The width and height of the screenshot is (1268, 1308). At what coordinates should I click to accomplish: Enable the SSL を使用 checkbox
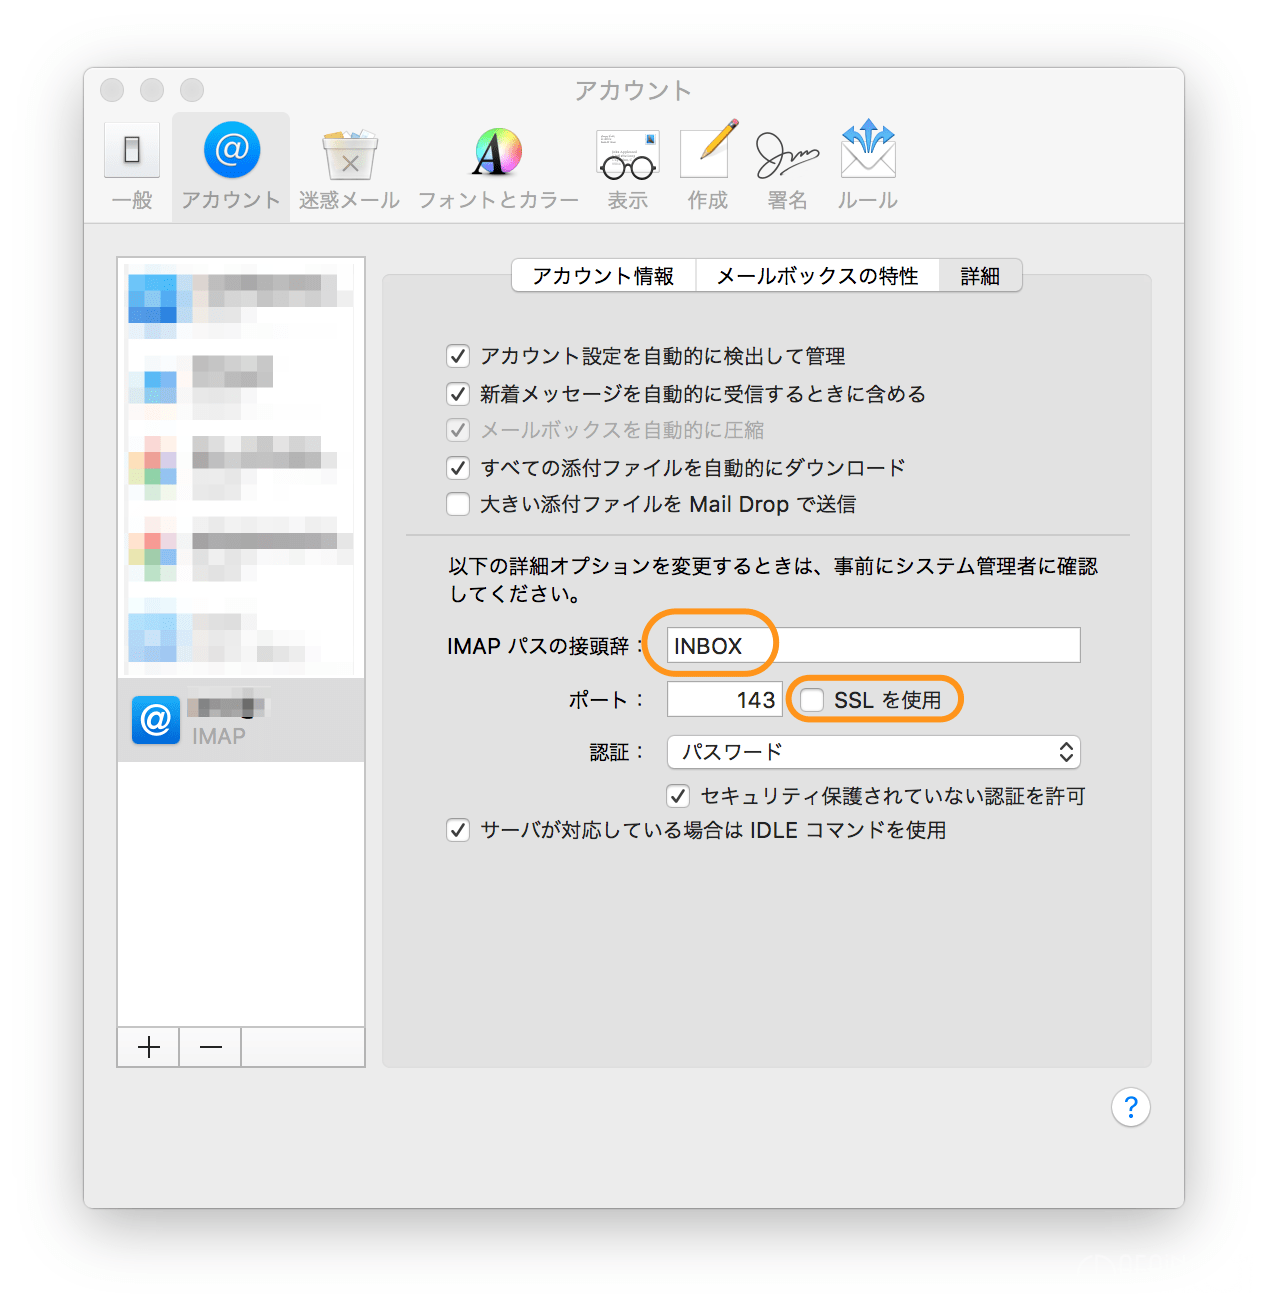812,700
